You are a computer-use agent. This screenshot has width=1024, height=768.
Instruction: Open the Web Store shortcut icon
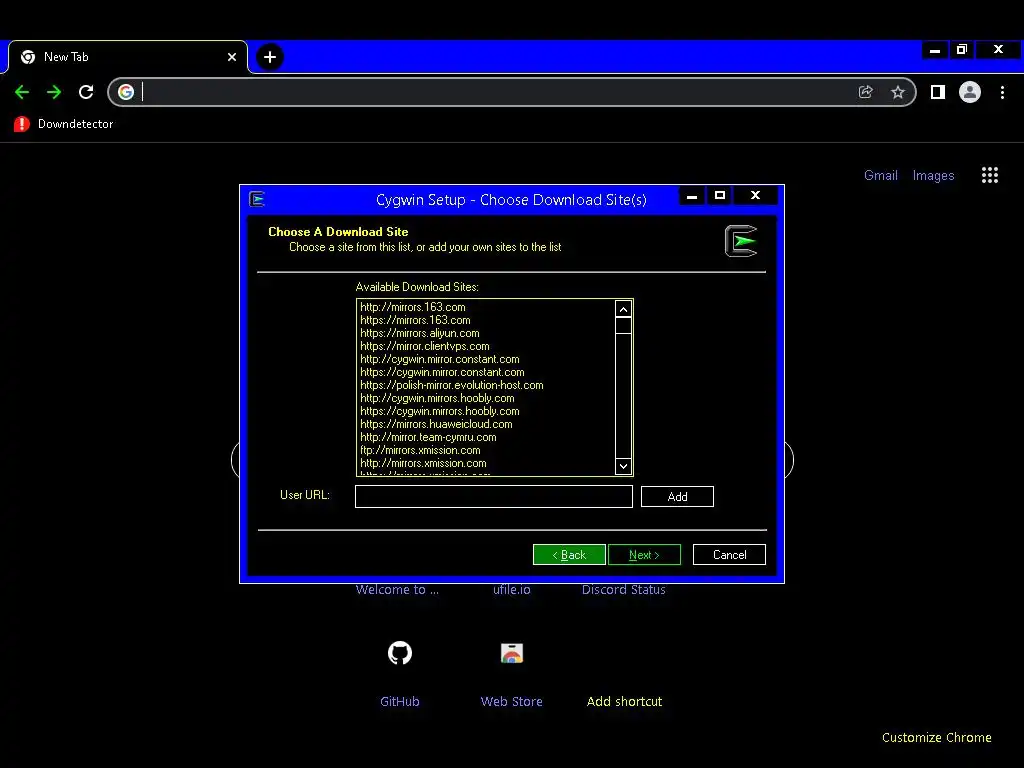[511, 653]
